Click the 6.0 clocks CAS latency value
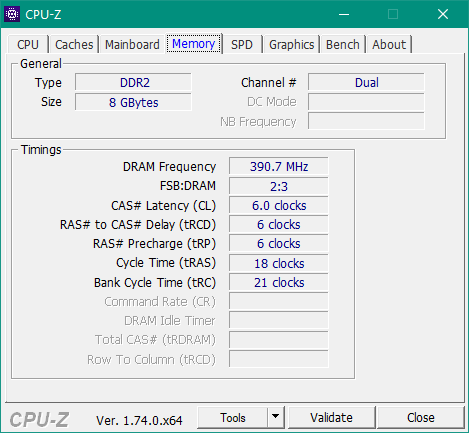Viewport: 469px width, 433px height. tap(279, 205)
